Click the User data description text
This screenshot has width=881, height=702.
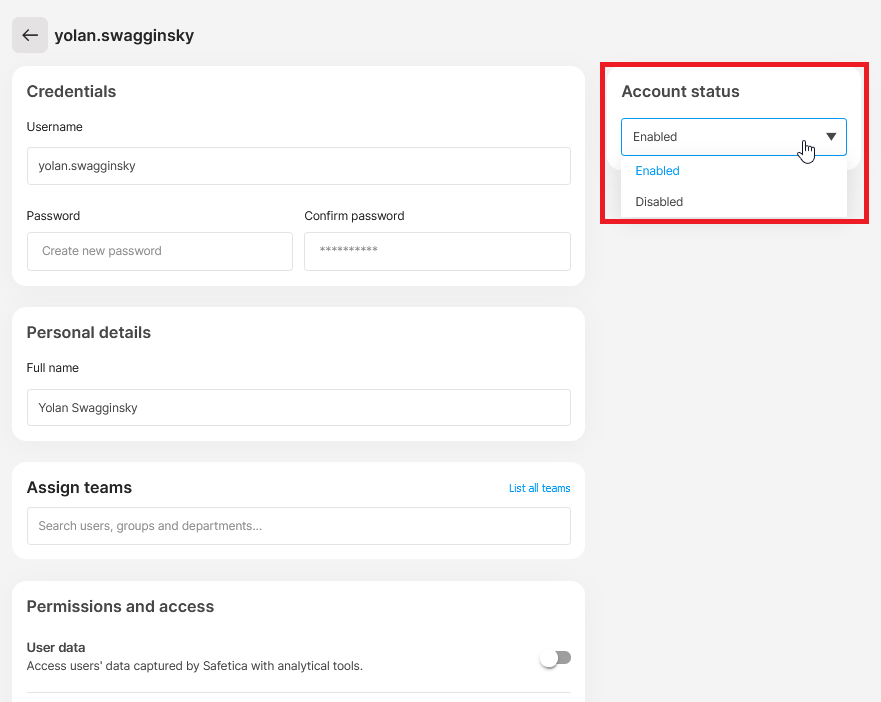194,666
